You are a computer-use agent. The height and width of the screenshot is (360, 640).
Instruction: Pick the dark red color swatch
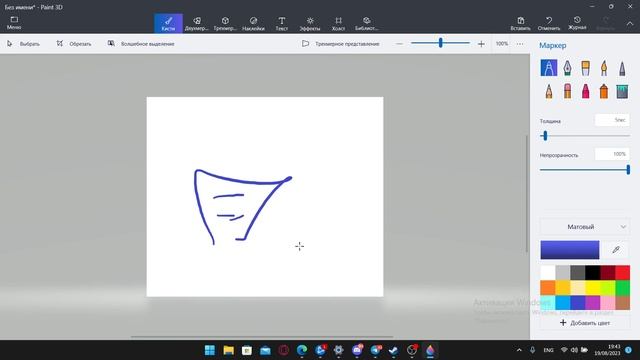607,273
